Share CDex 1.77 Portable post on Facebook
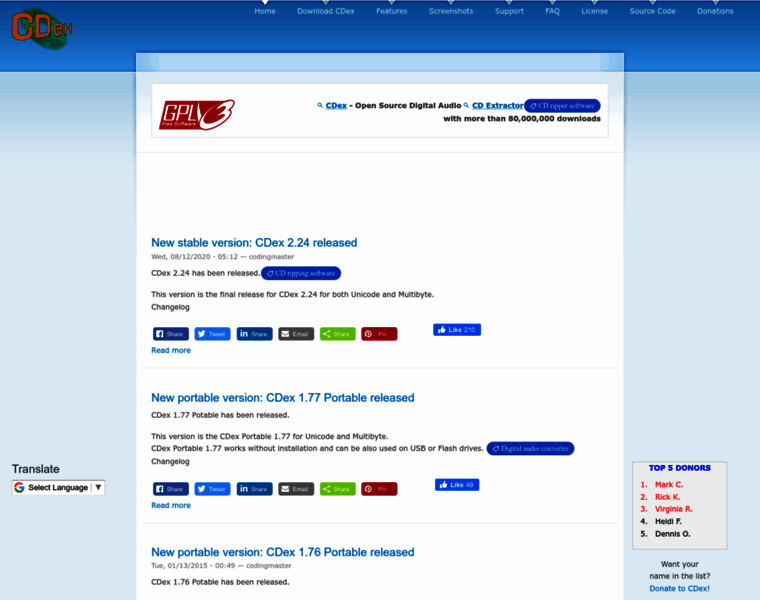The image size is (760, 600). point(171,489)
